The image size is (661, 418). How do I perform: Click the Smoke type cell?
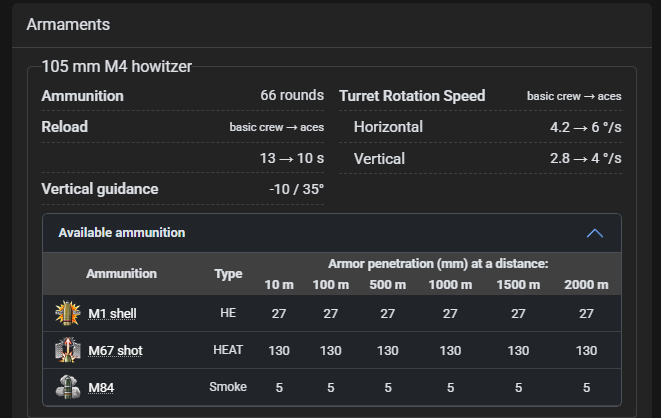click(x=228, y=387)
